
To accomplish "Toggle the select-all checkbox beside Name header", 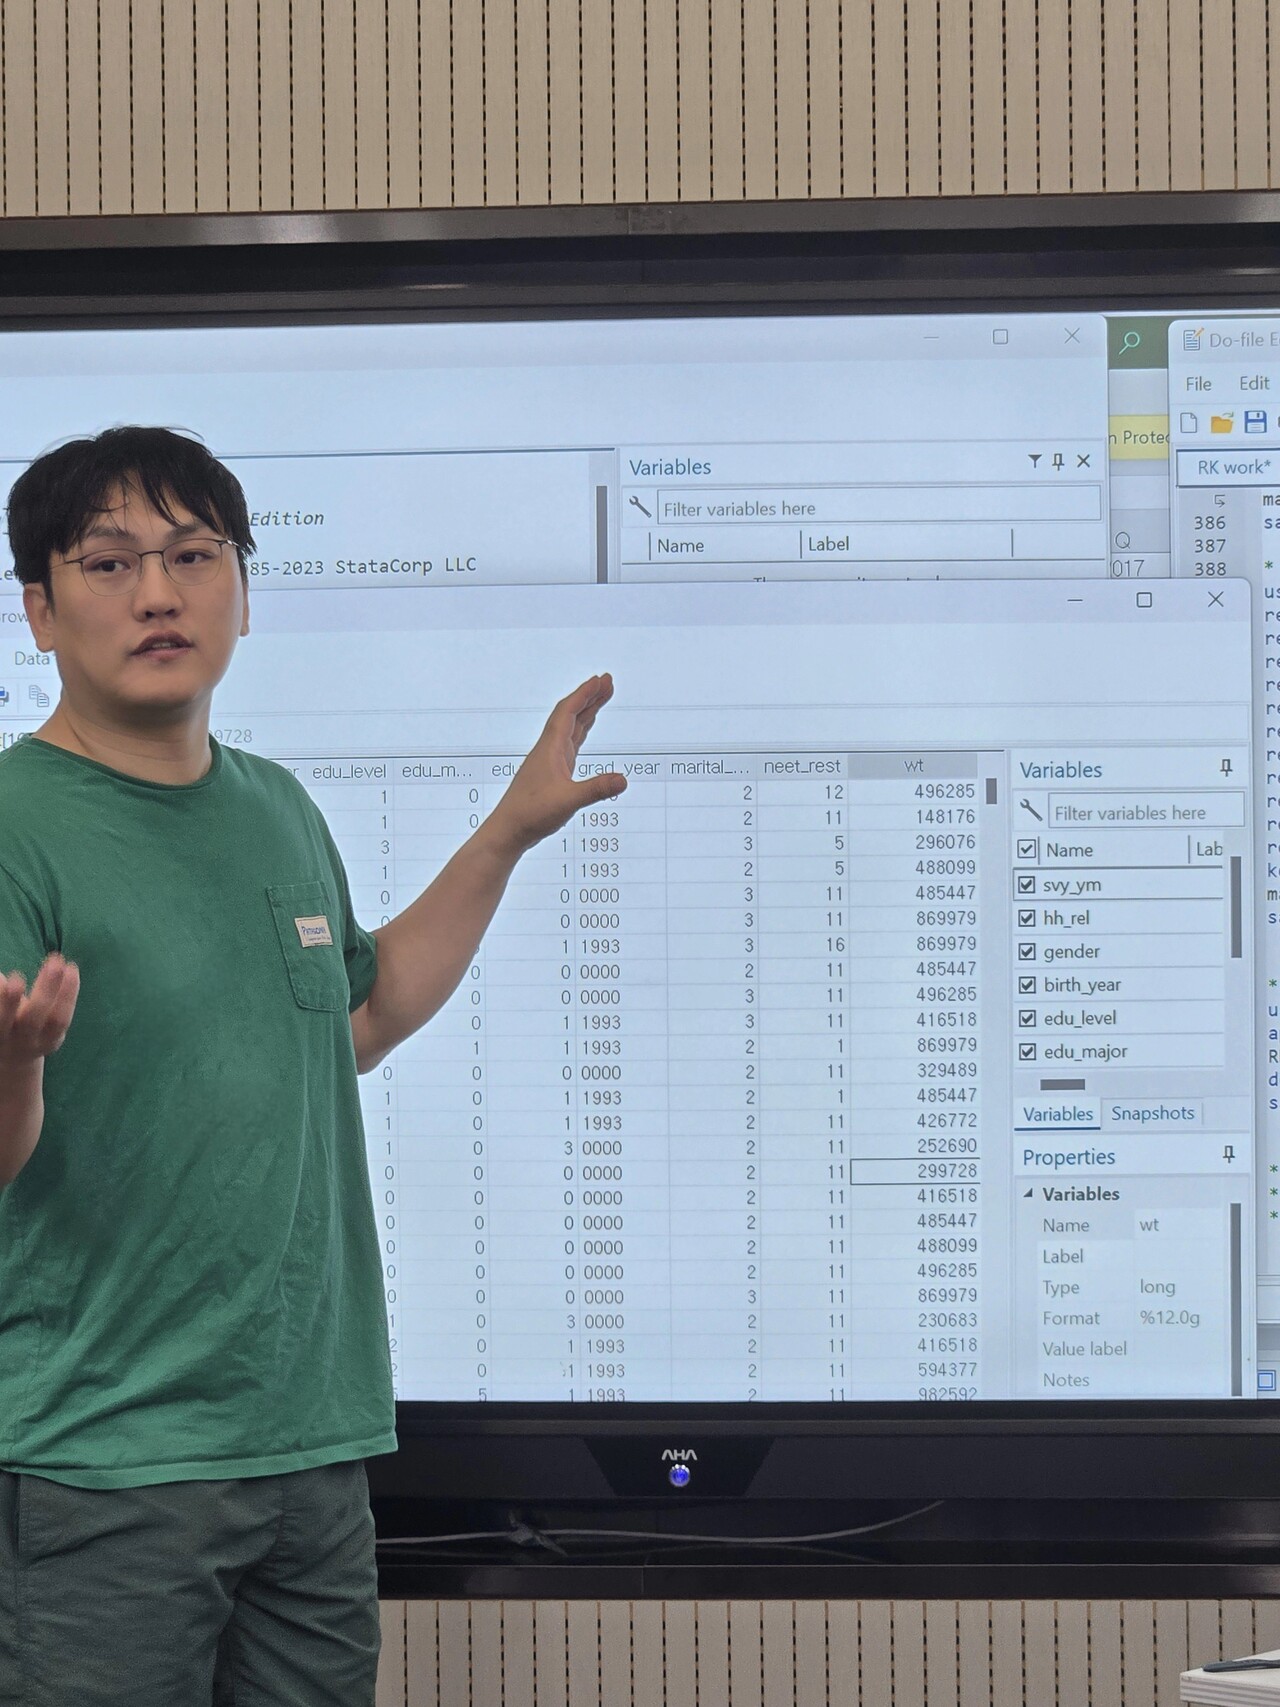I will click(x=1026, y=849).
